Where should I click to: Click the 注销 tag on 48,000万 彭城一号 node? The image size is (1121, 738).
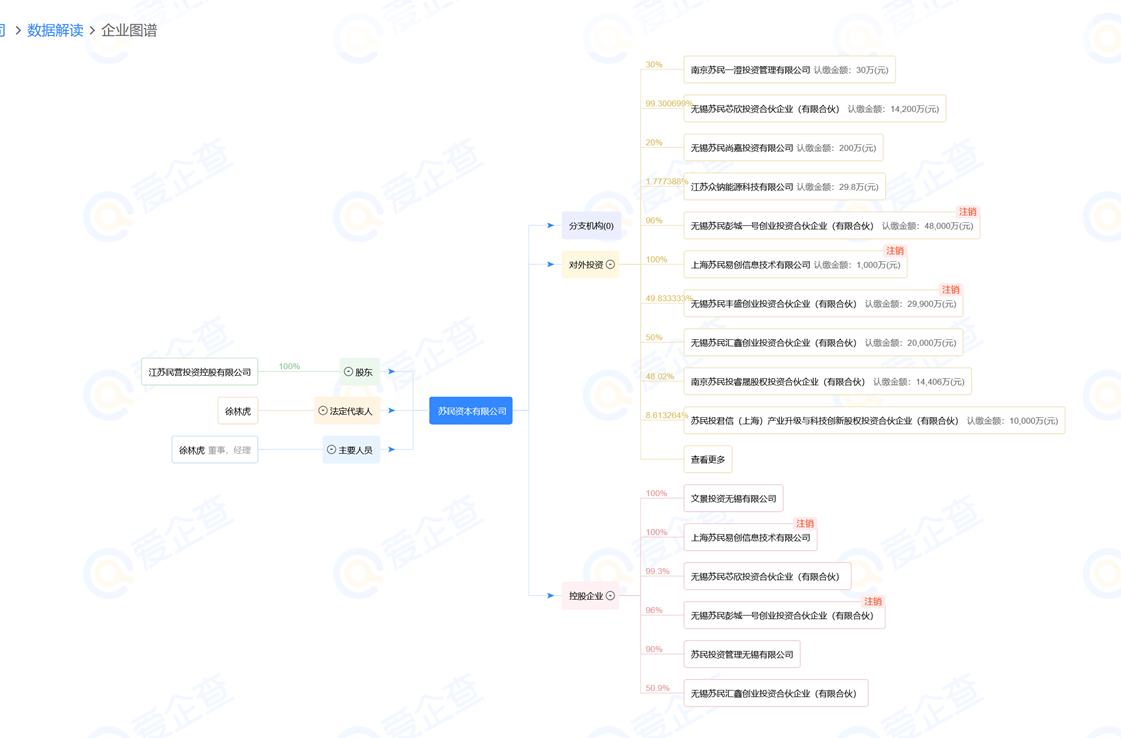(x=967, y=212)
